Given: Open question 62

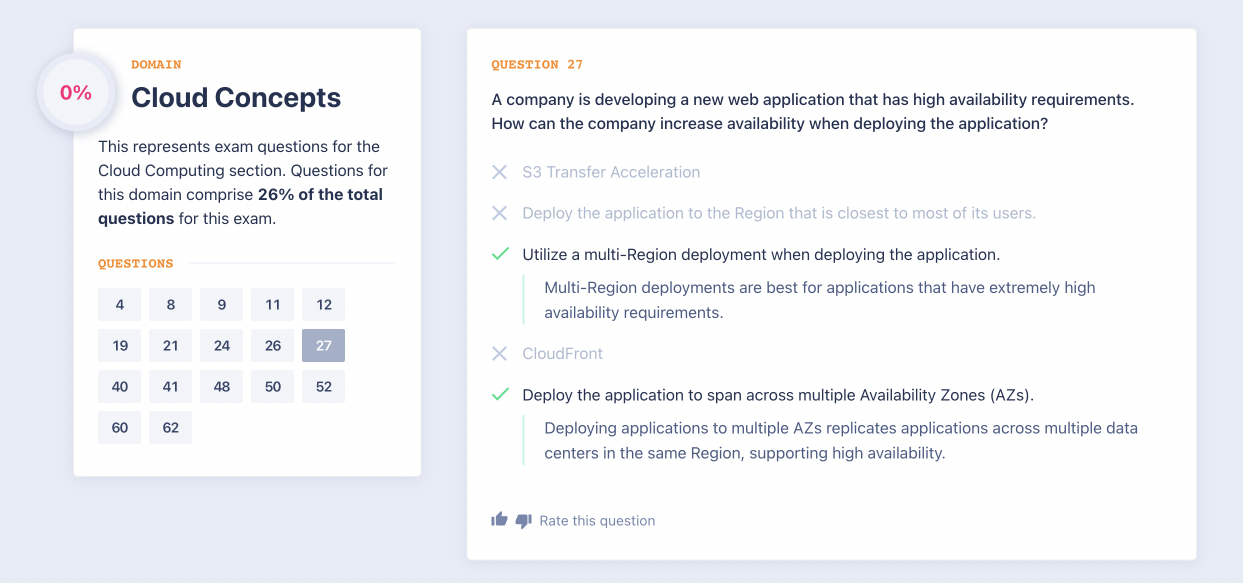Looking at the screenshot, I should 171,428.
